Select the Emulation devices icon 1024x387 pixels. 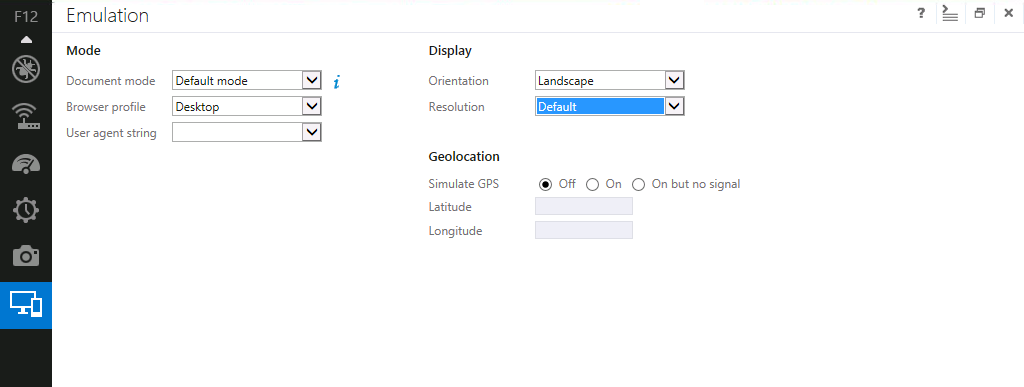(26, 305)
